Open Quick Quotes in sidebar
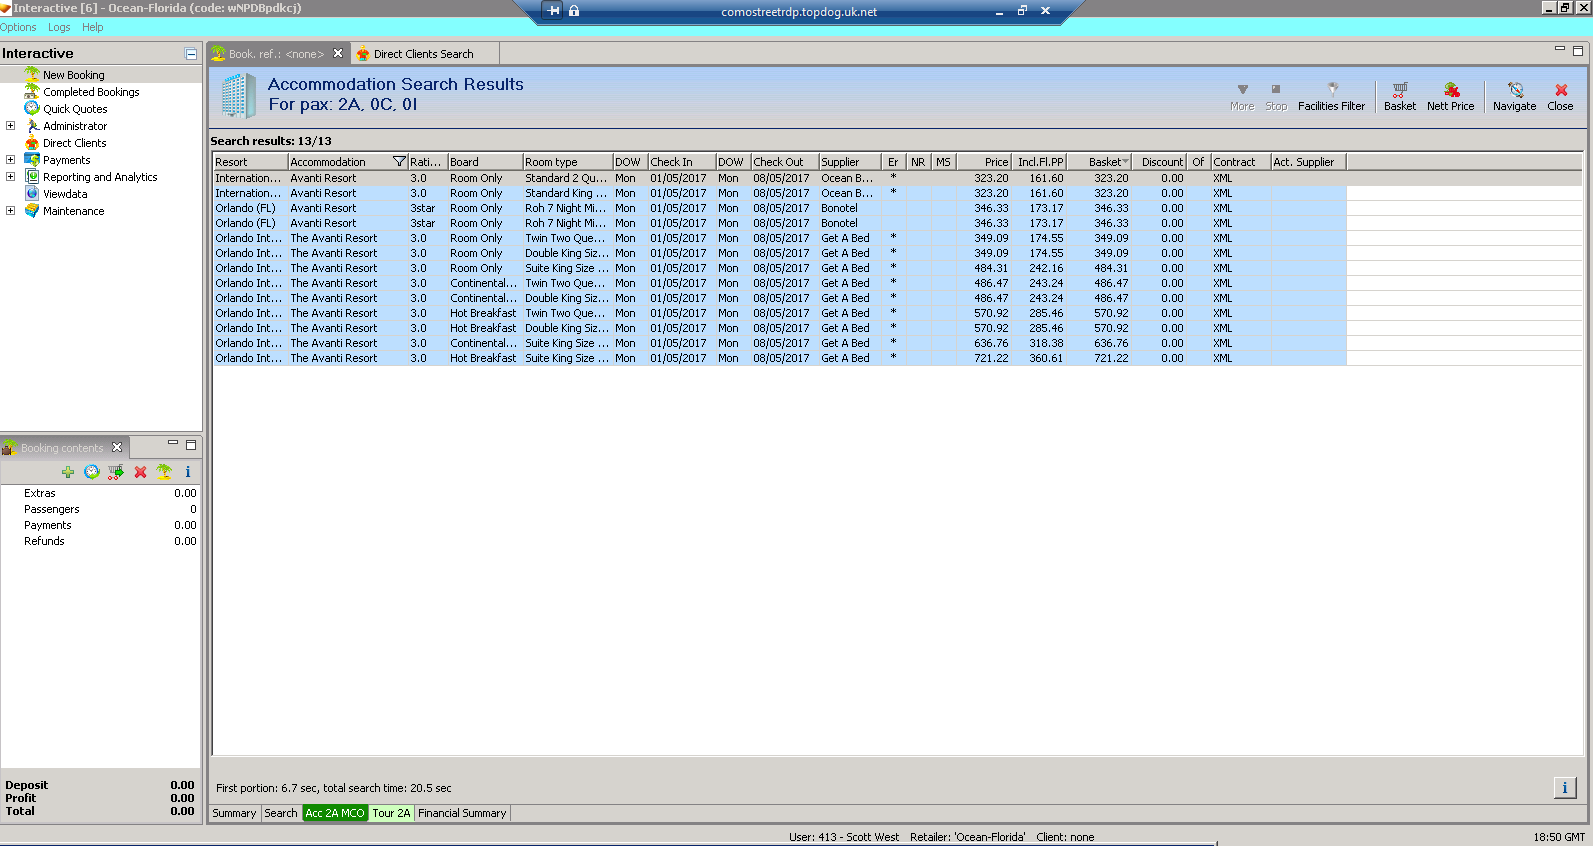The image size is (1593, 846). click(75, 109)
